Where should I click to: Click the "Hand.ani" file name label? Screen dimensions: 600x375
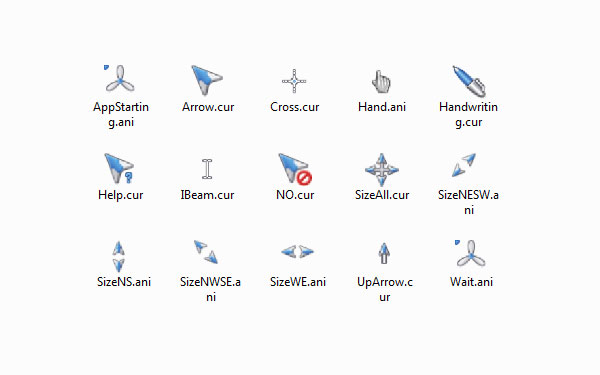point(382,107)
